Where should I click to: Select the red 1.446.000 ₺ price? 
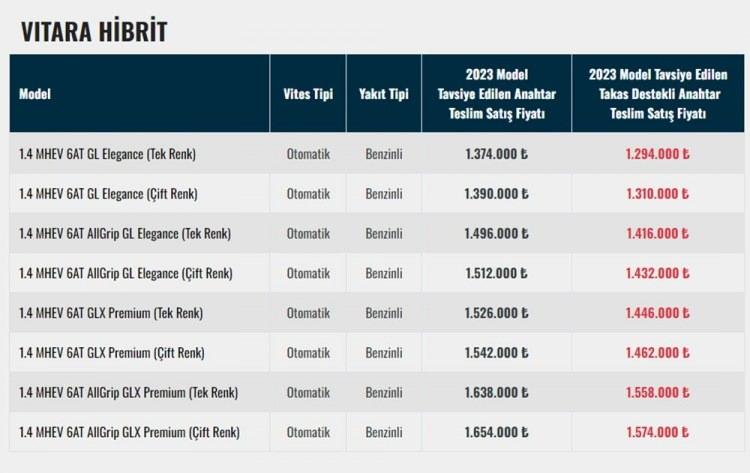click(658, 313)
